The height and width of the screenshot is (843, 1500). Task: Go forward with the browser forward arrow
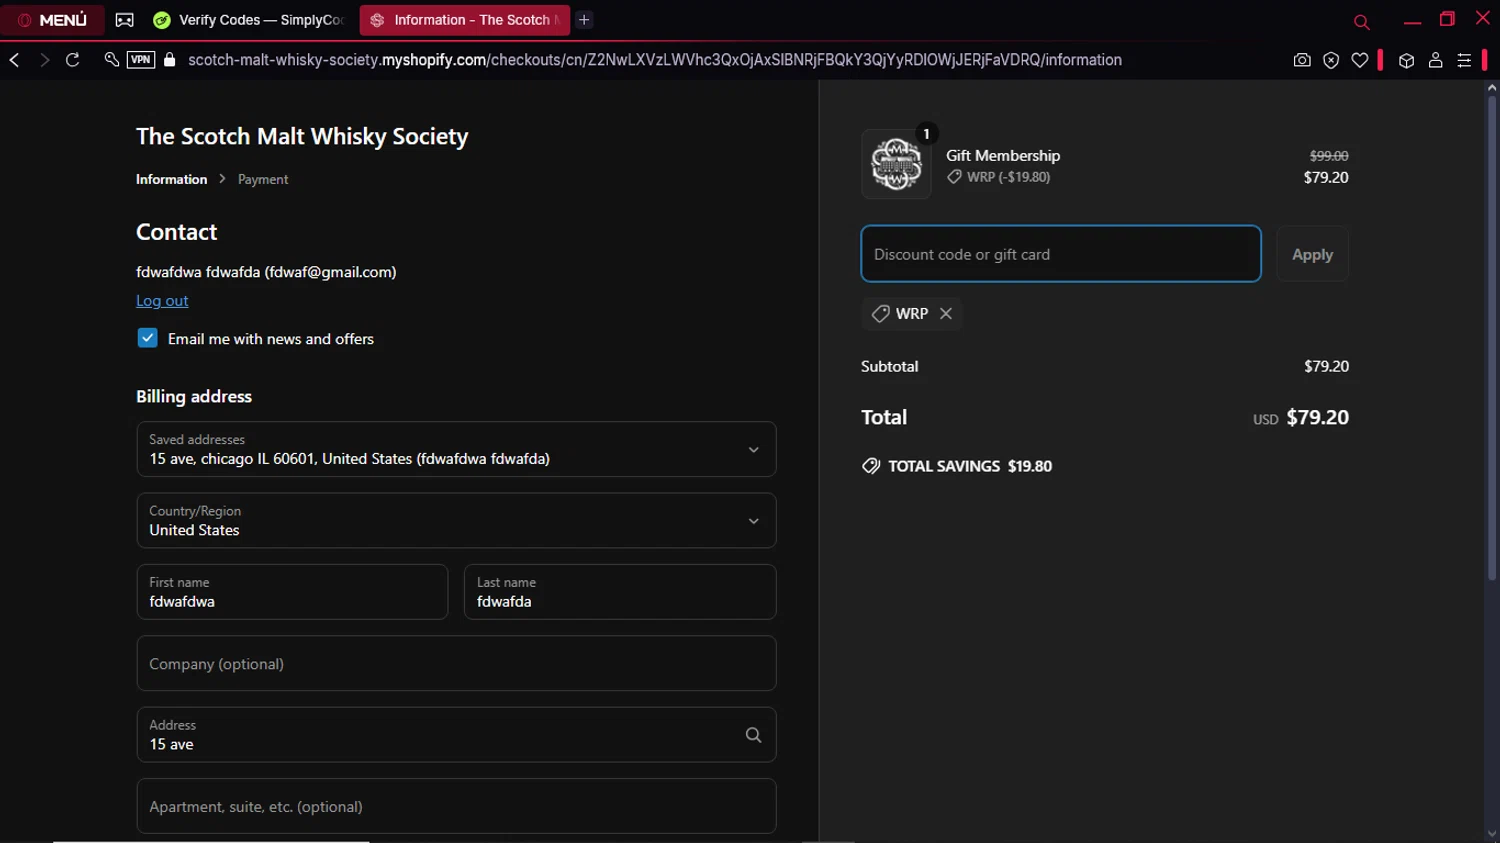tap(44, 60)
